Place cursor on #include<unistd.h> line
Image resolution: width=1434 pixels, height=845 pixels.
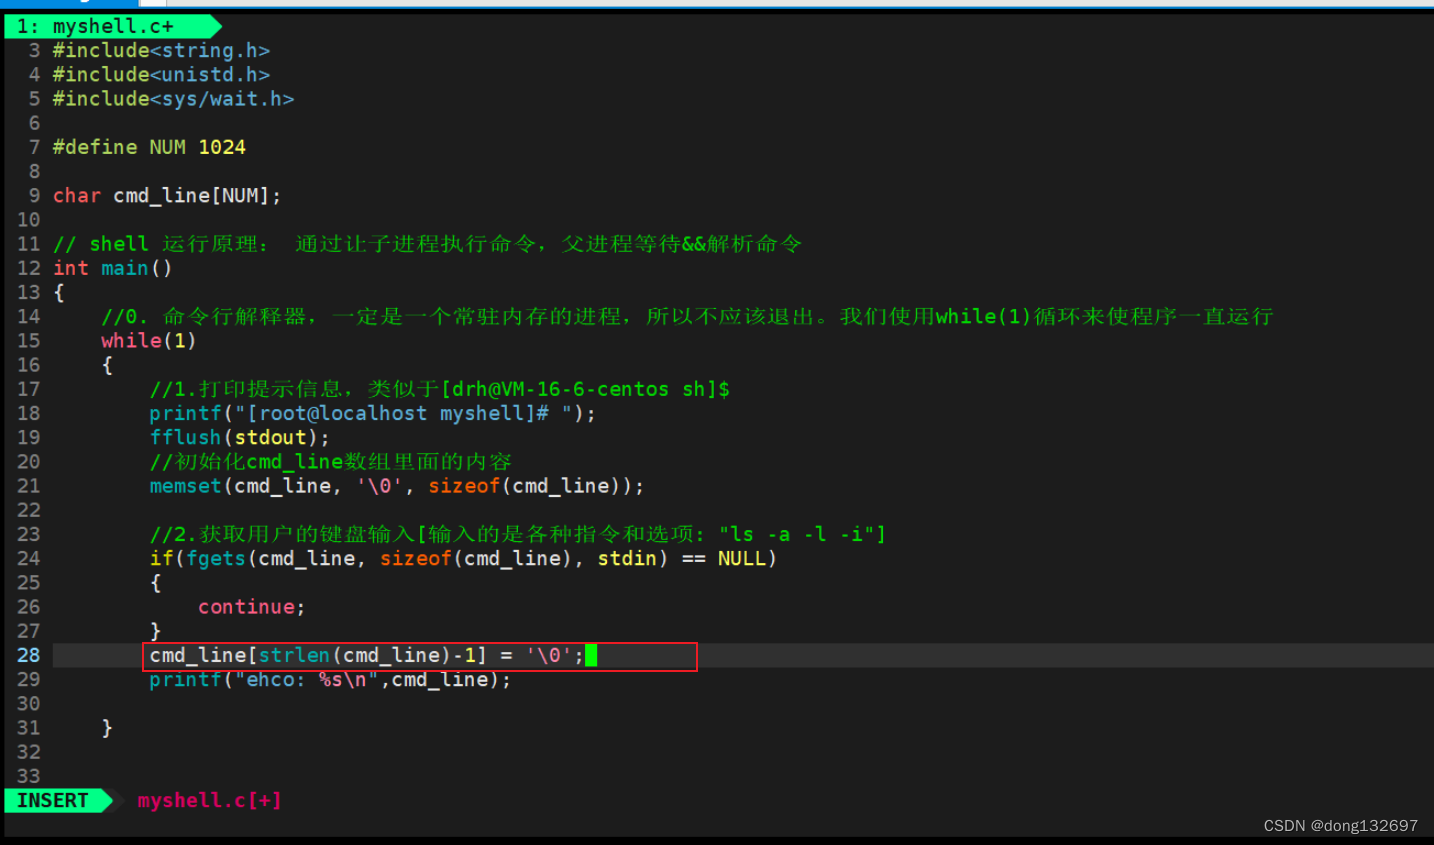(x=161, y=74)
